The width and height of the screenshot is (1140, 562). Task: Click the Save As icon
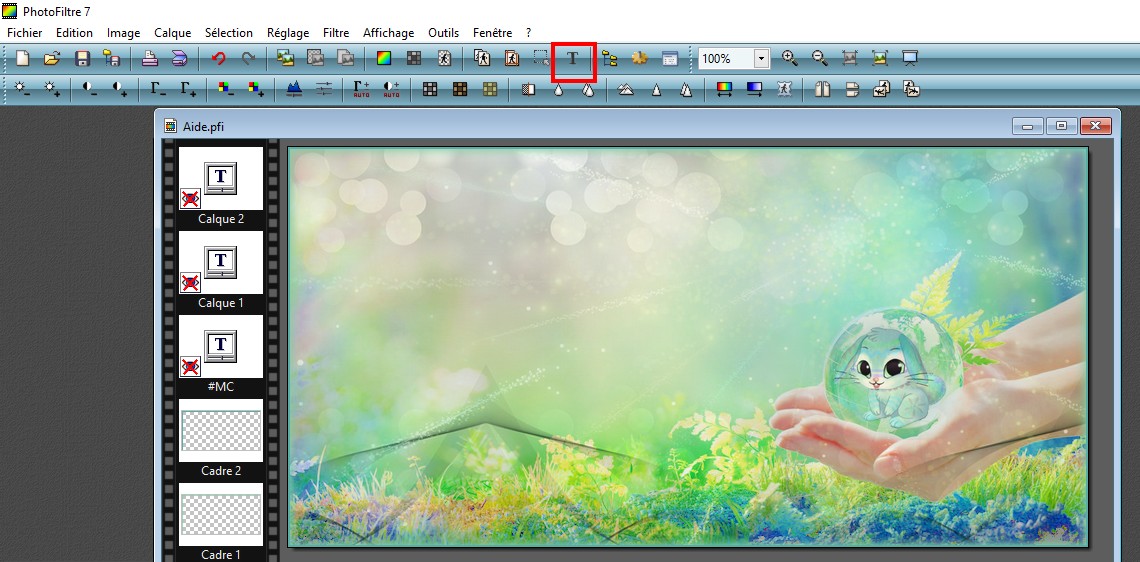tap(111, 58)
